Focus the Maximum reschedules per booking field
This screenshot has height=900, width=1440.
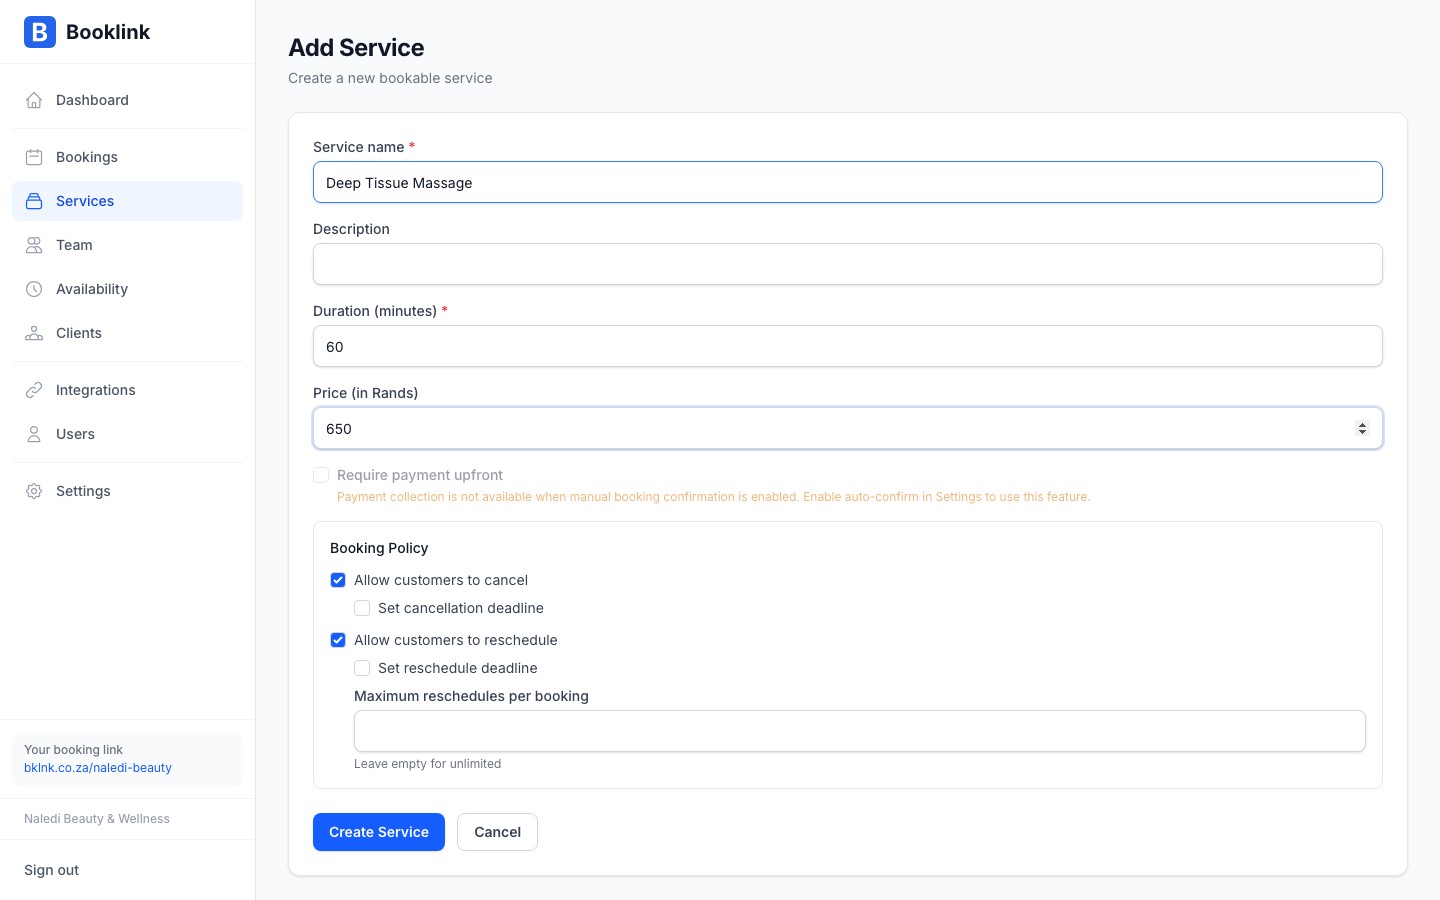tap(859, 731)
